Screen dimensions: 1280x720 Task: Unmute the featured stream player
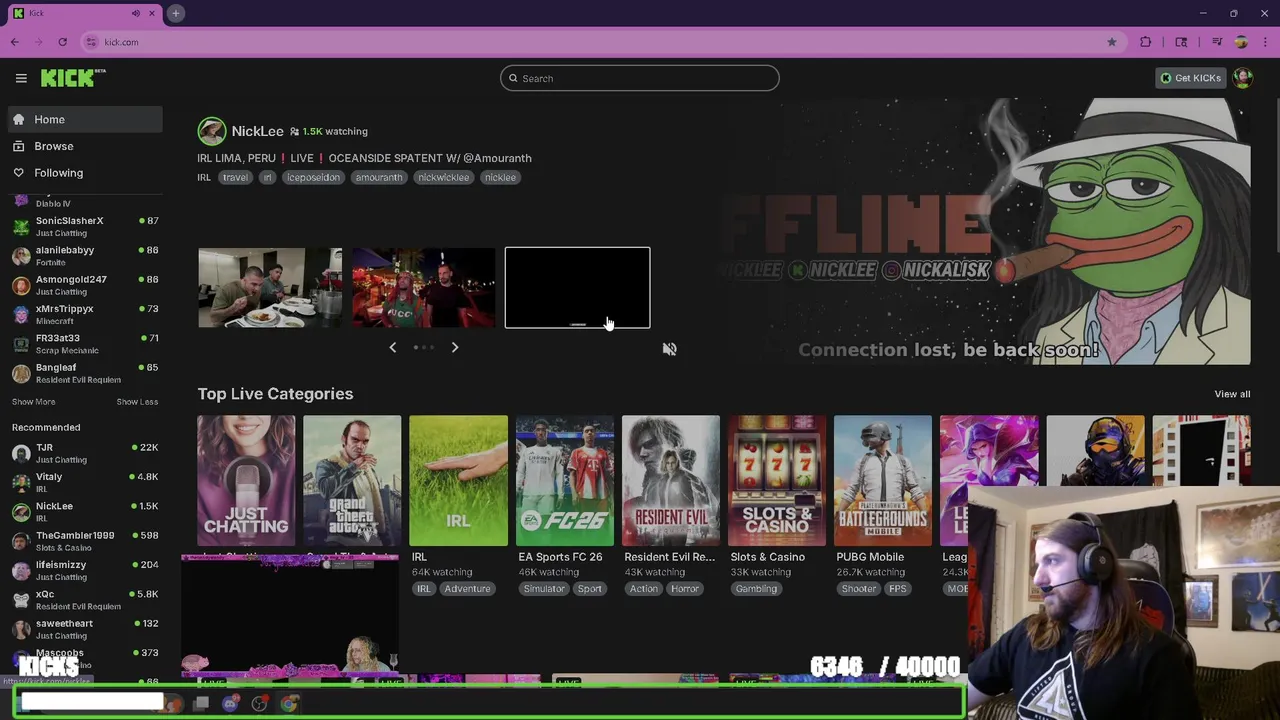(670, 349)
